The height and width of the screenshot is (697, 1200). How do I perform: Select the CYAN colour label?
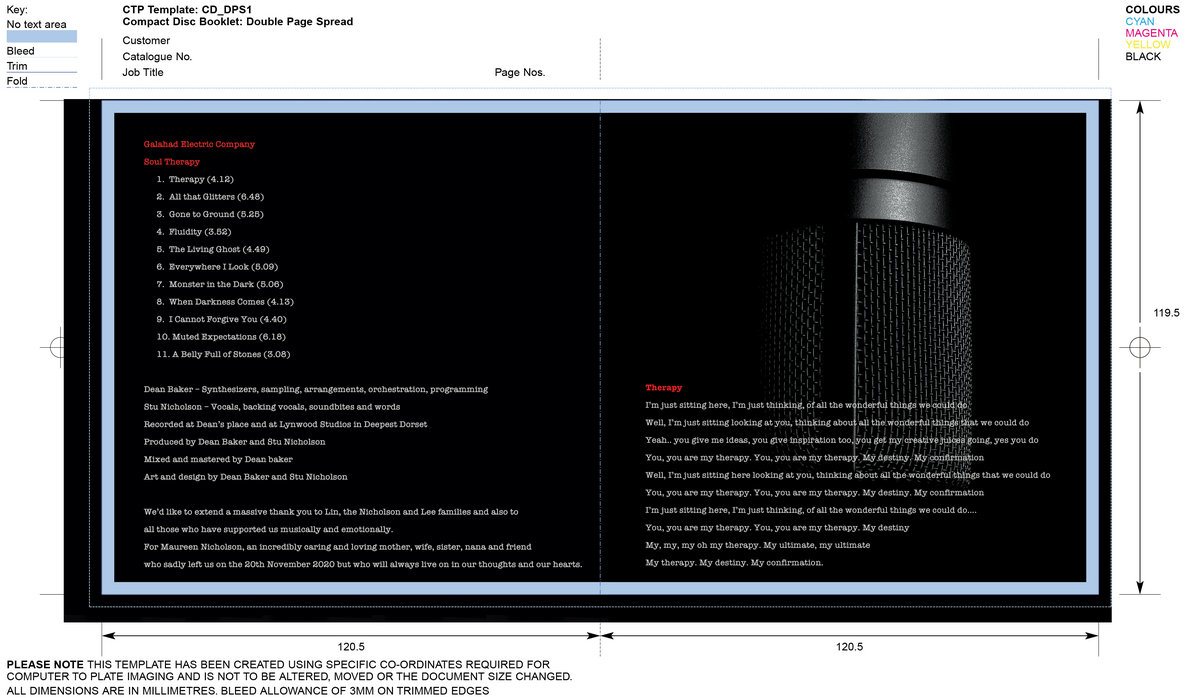[1139, 21]
